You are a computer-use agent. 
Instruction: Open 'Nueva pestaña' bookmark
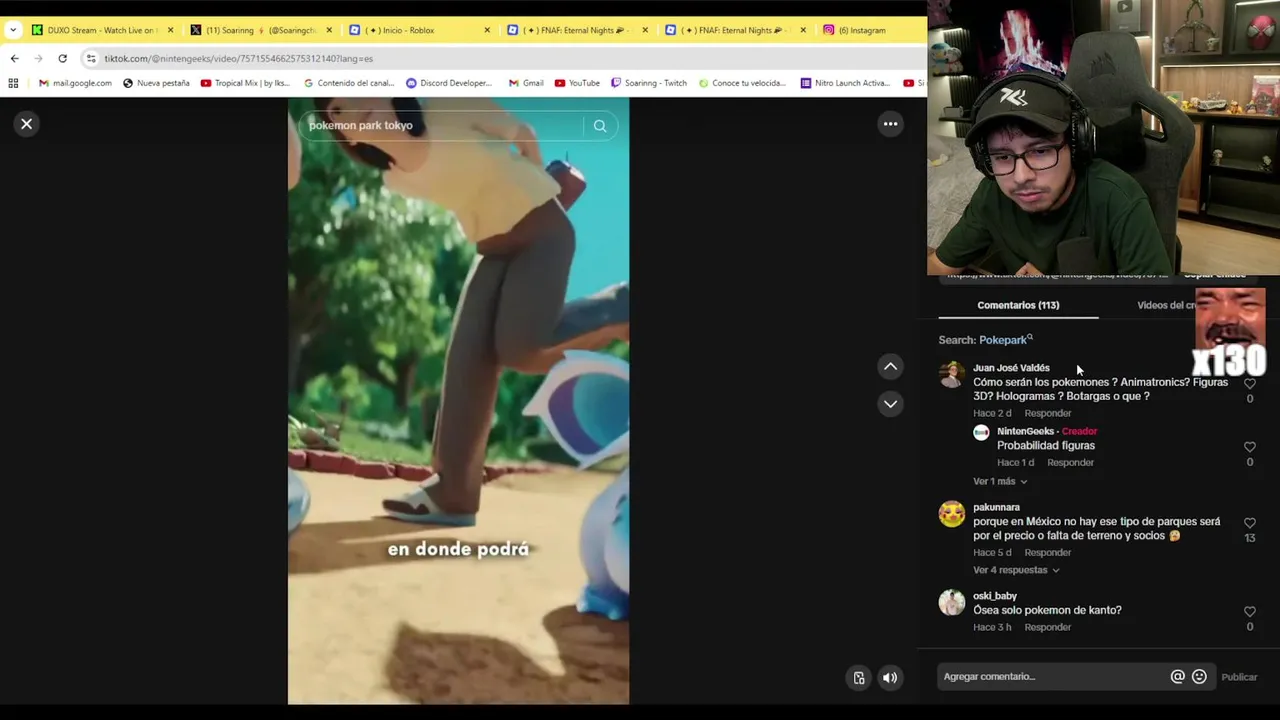pos(156,83)
